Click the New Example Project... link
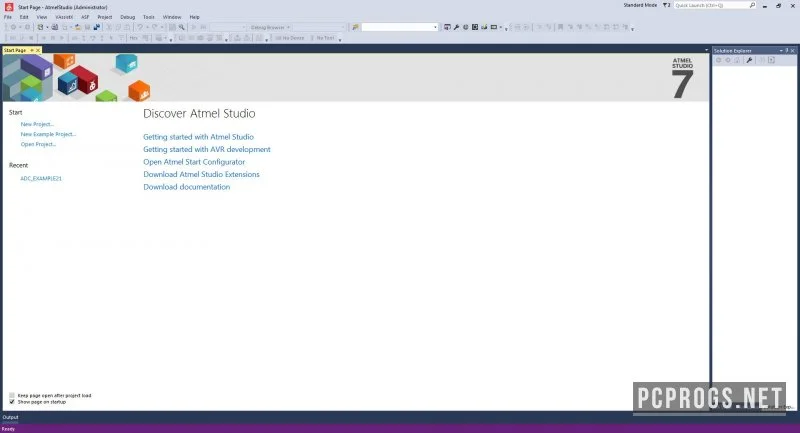Viewport: 800px width, 433px height. [48, 134]
